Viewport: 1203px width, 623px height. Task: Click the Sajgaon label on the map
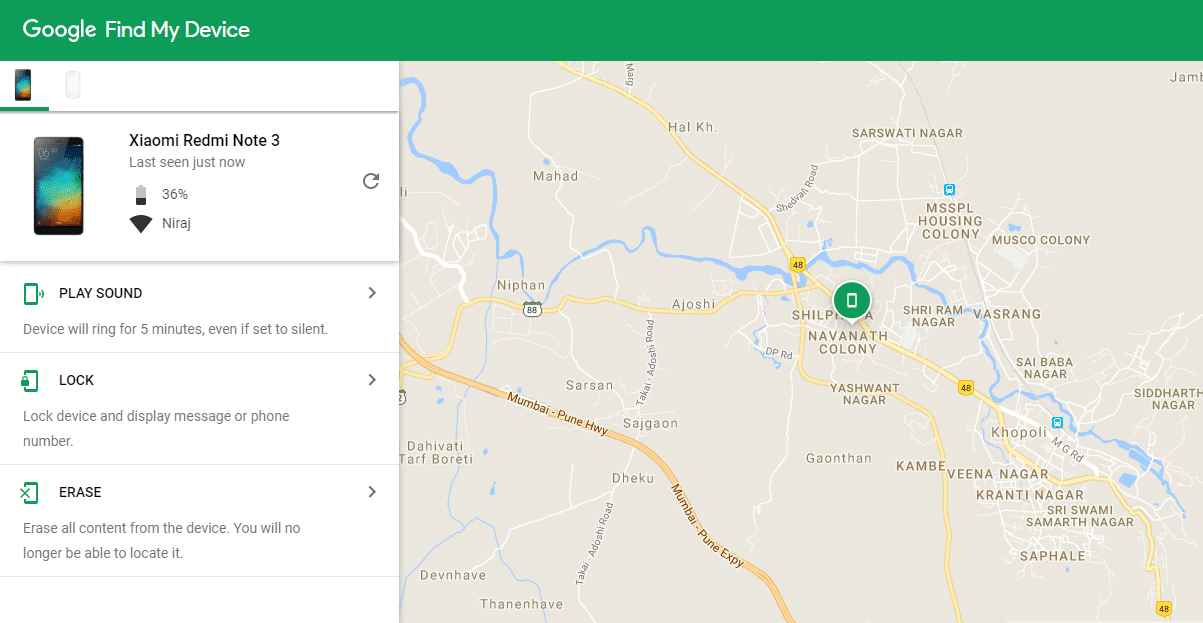[650, 423]
